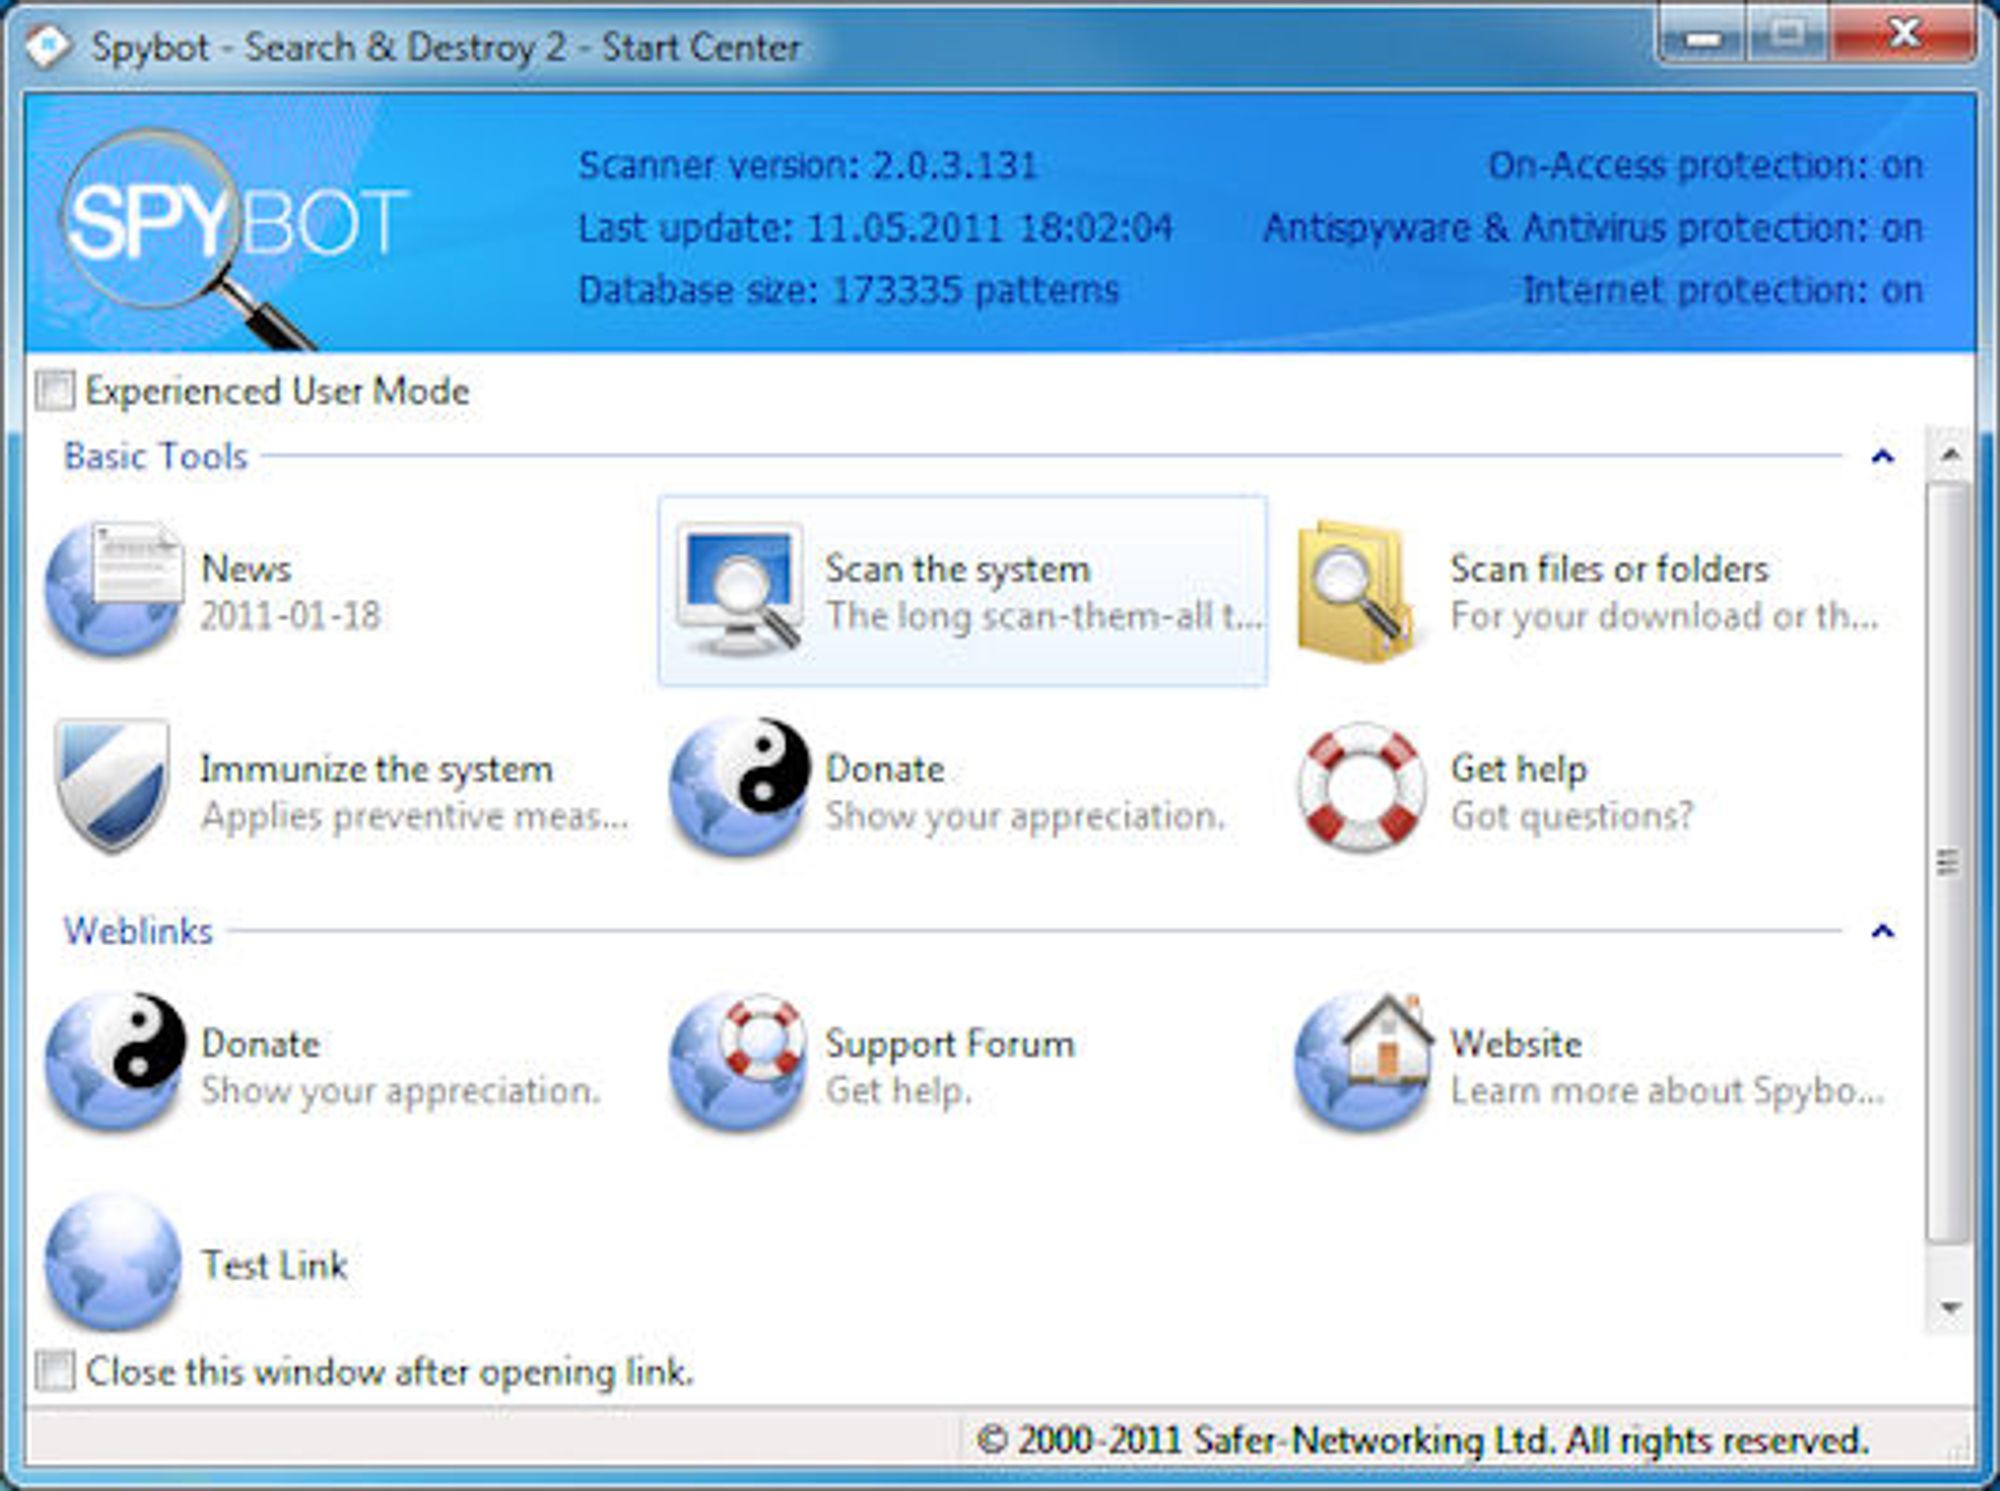This screenshot has height=1491, width=2000.
Task: Collapse the Weblinks section
Action: coord(1882,931)
